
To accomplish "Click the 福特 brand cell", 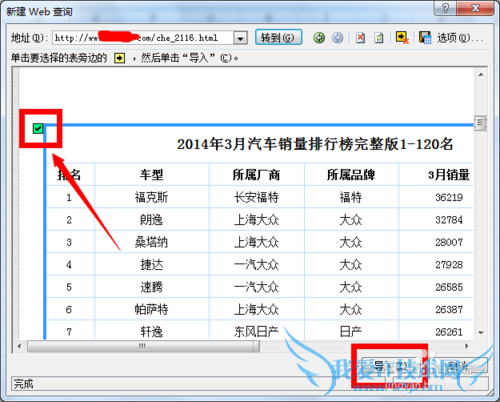I will [x=351, y=197].
